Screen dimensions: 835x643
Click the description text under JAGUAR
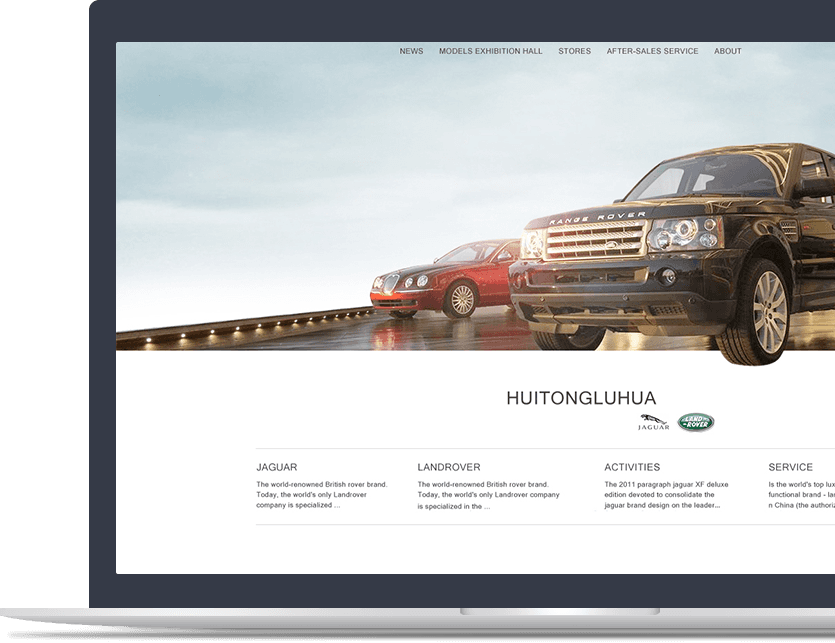click(x=321, y=495)
